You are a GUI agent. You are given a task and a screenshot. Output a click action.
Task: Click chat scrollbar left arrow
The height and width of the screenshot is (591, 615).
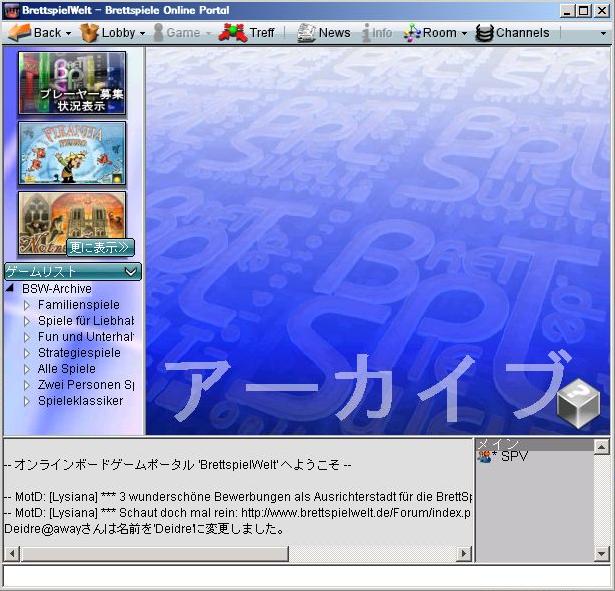(12, 554)
